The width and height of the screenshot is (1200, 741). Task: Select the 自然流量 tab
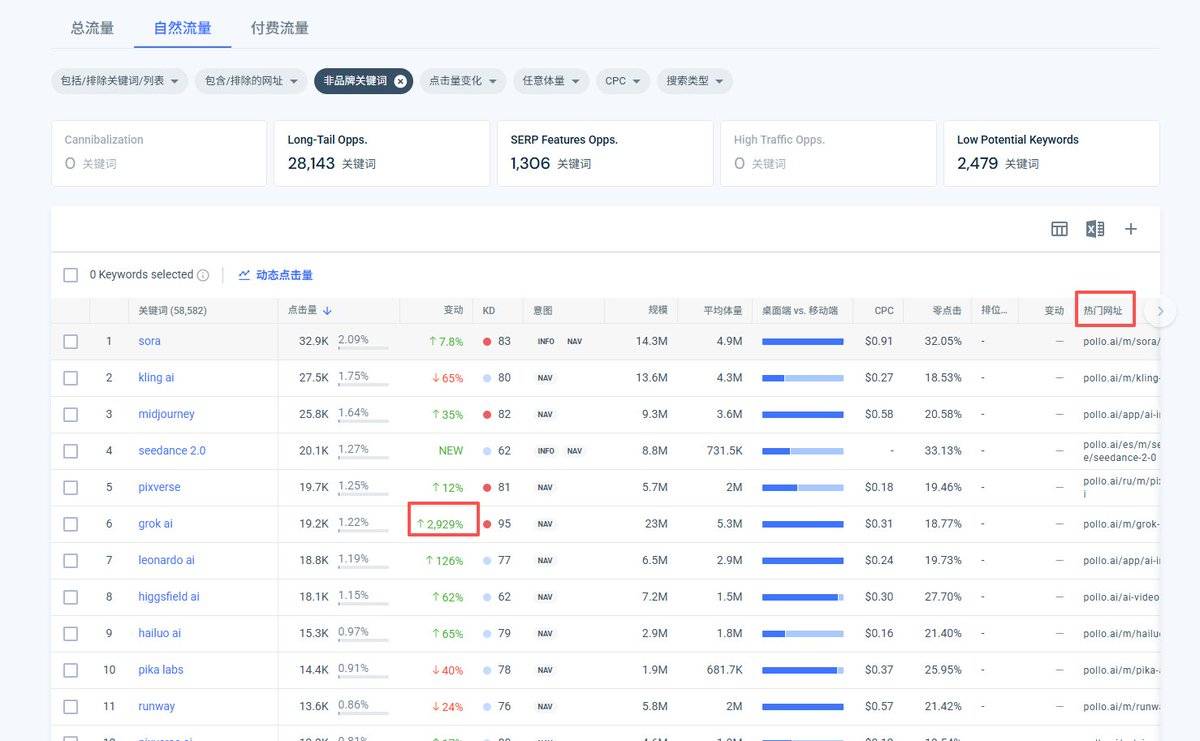click(182, 28)
